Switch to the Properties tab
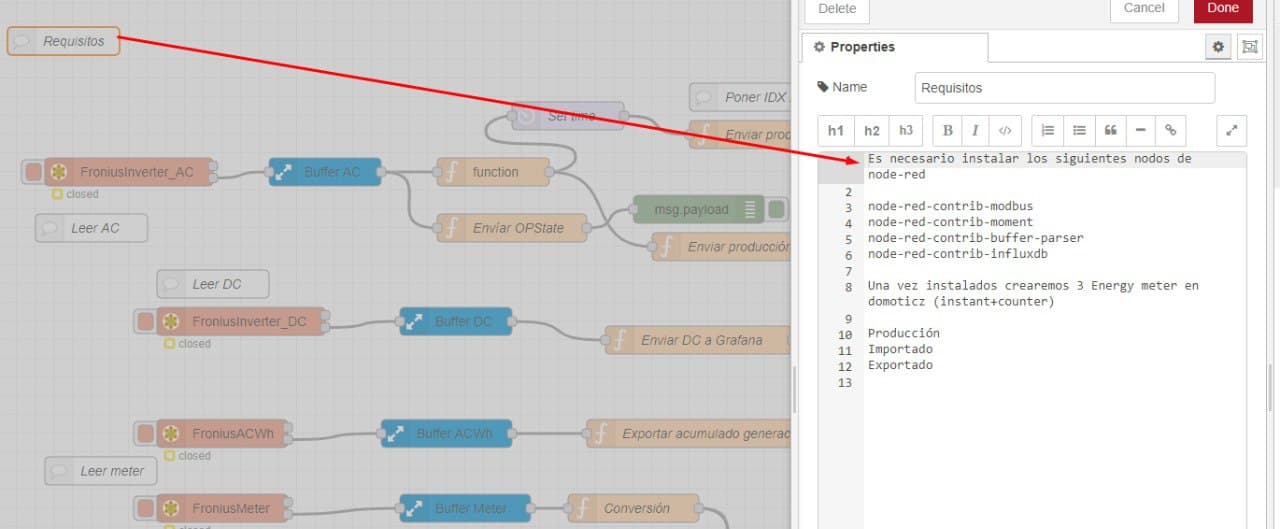Viewport: 1280px width, 529px height. coord(894,47)
